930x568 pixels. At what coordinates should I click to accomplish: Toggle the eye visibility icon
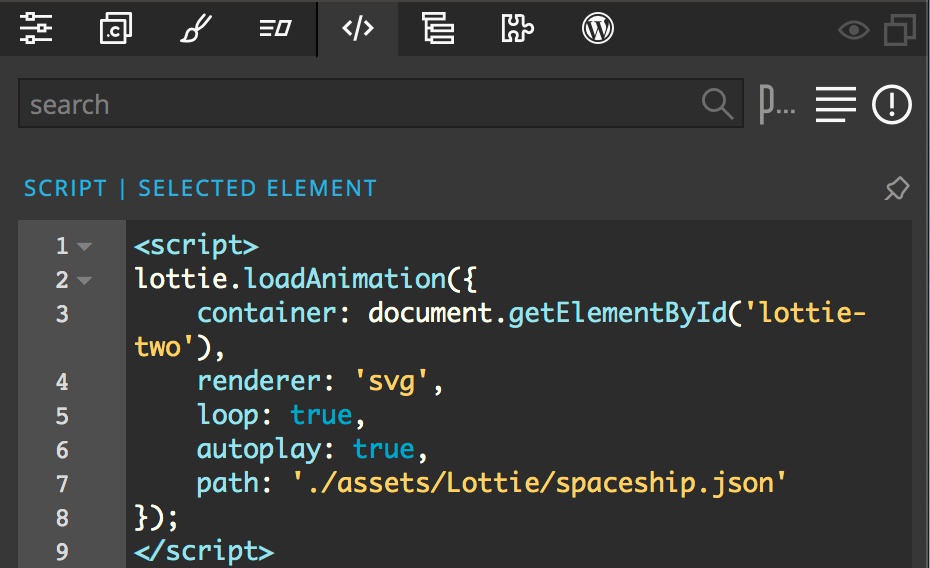853,30
